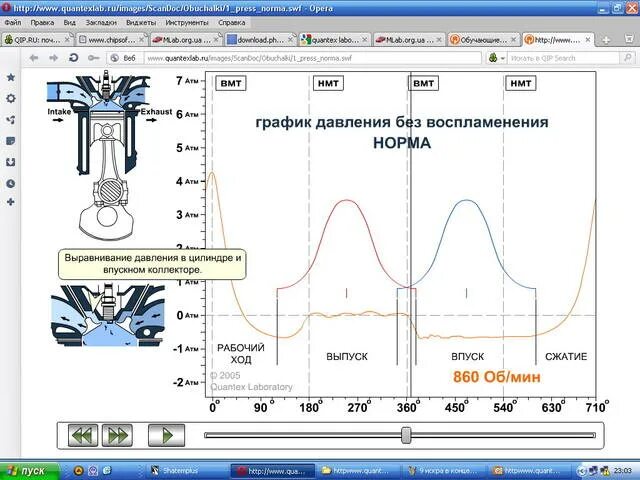
Task: Go forward with the forward arrow
Action: (53, 58)
